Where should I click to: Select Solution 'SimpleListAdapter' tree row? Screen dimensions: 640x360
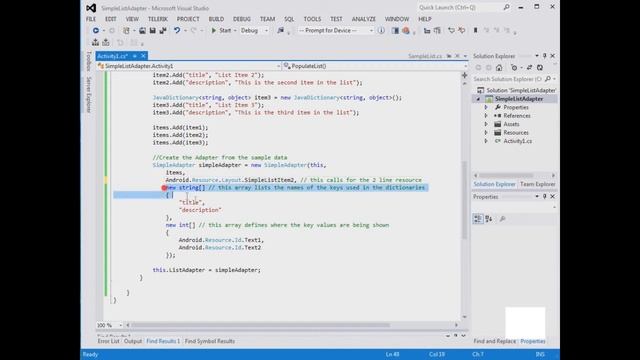(x=517, y=90)
